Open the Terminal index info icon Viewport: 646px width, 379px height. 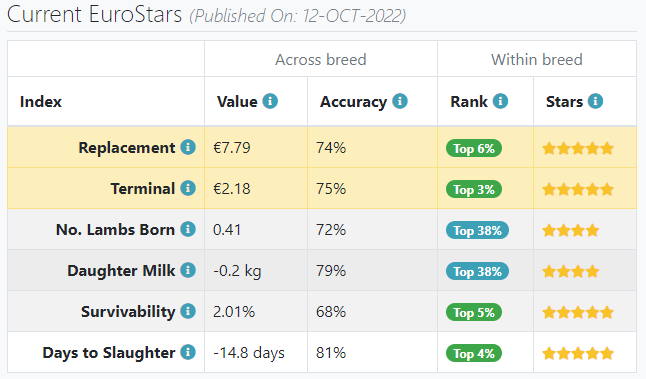click(x=188, y=188)
